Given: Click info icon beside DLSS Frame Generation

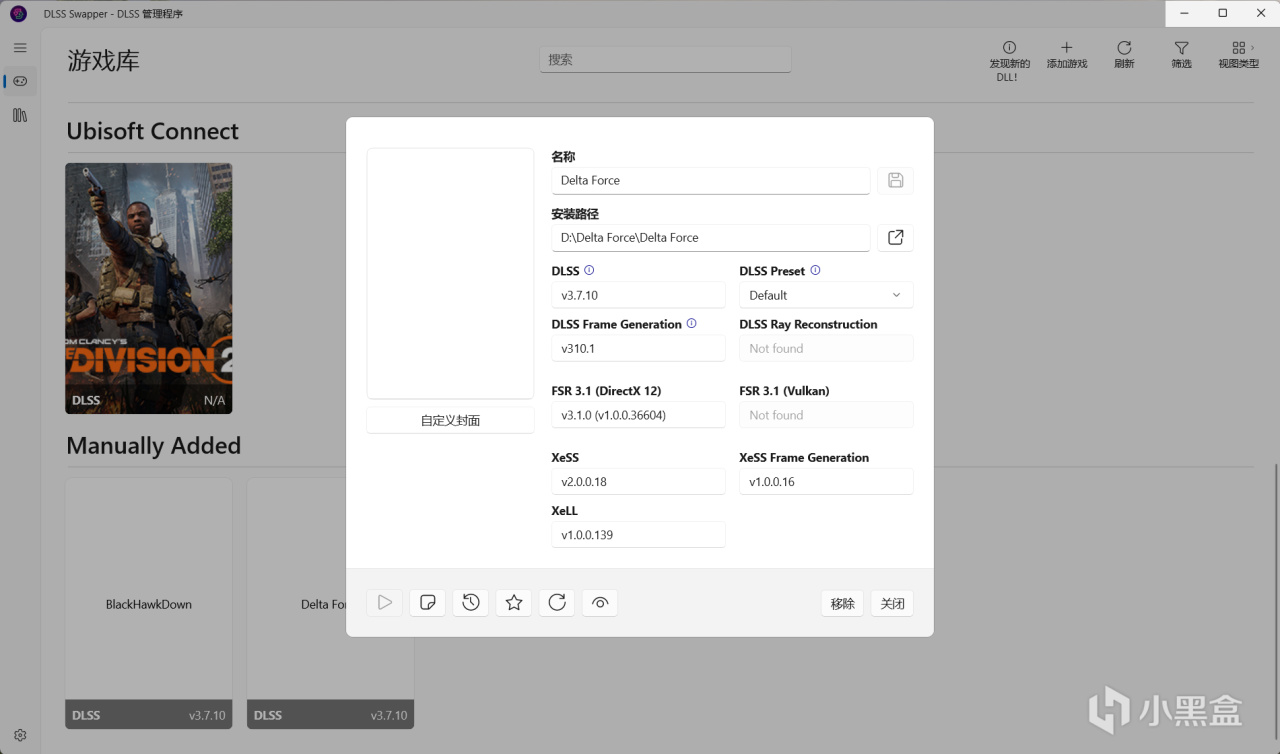Looking at the screenshot, I should pos(691,324).
